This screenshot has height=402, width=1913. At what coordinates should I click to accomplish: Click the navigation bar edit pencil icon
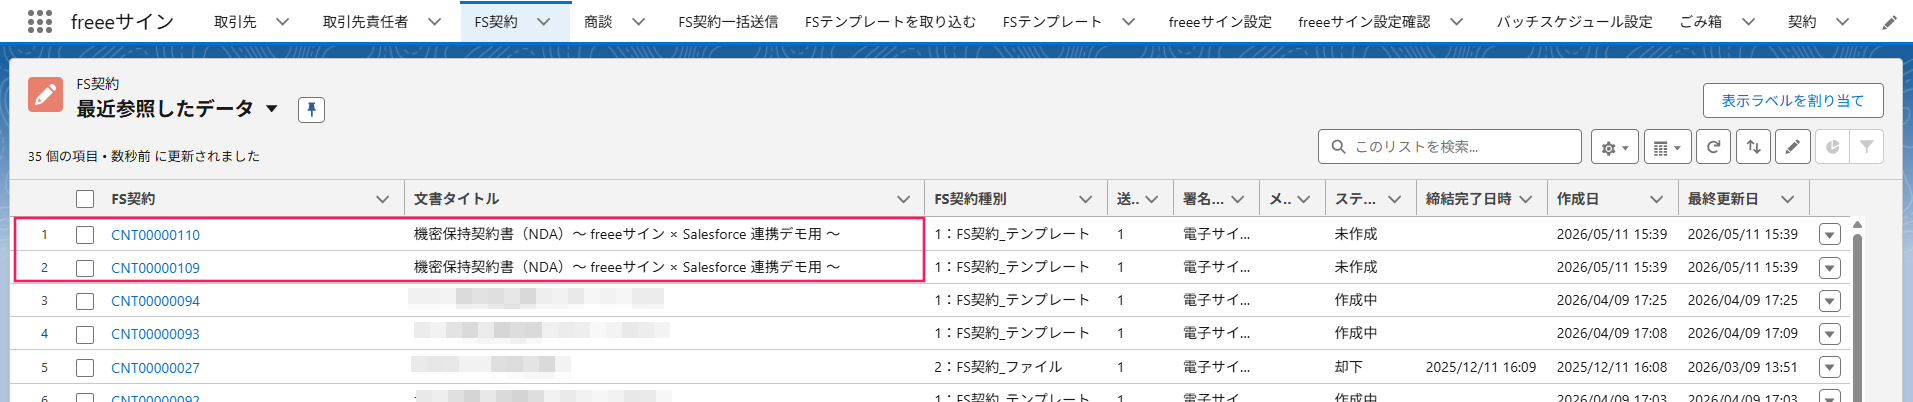coord(1889,22)
